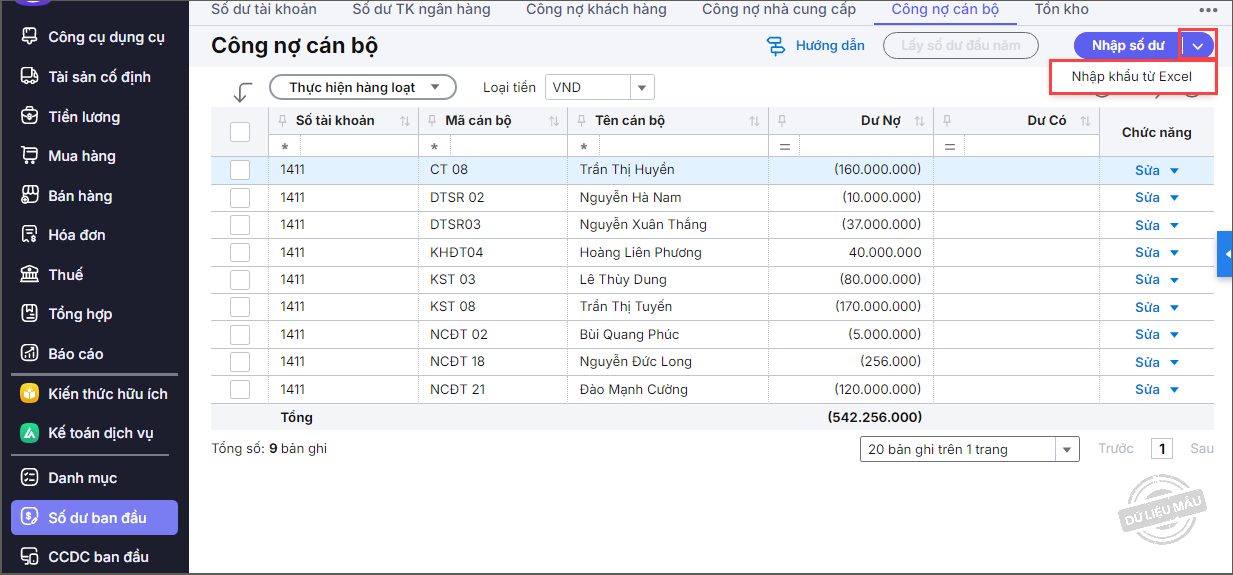
Task: Select checkbox for Đào Mạnh Cường row
Action: pos(240,389)
